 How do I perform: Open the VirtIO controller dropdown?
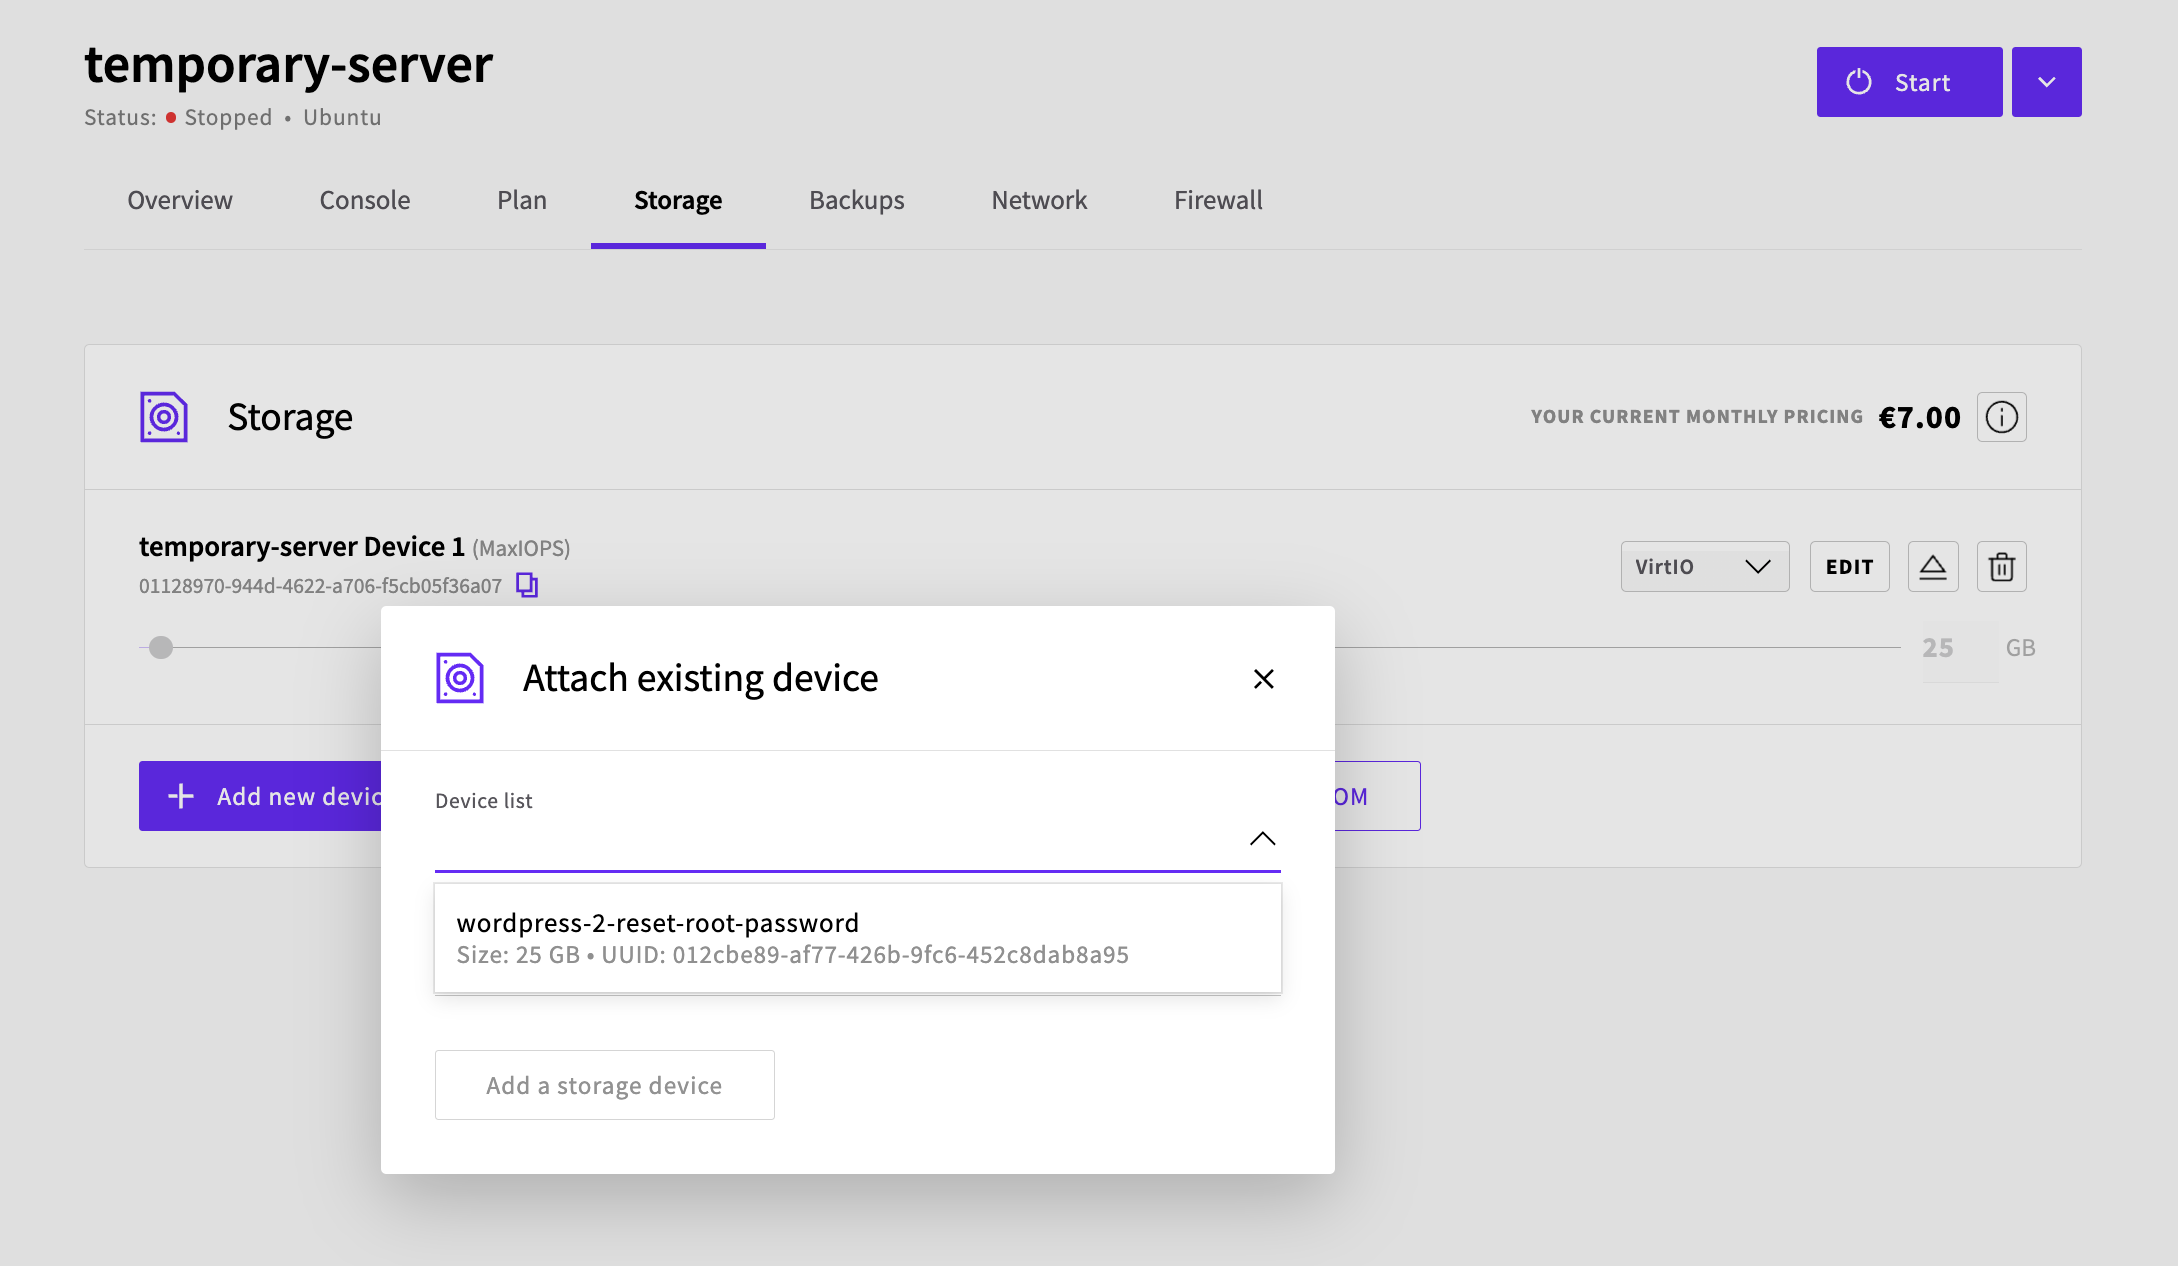(1705, 567)
